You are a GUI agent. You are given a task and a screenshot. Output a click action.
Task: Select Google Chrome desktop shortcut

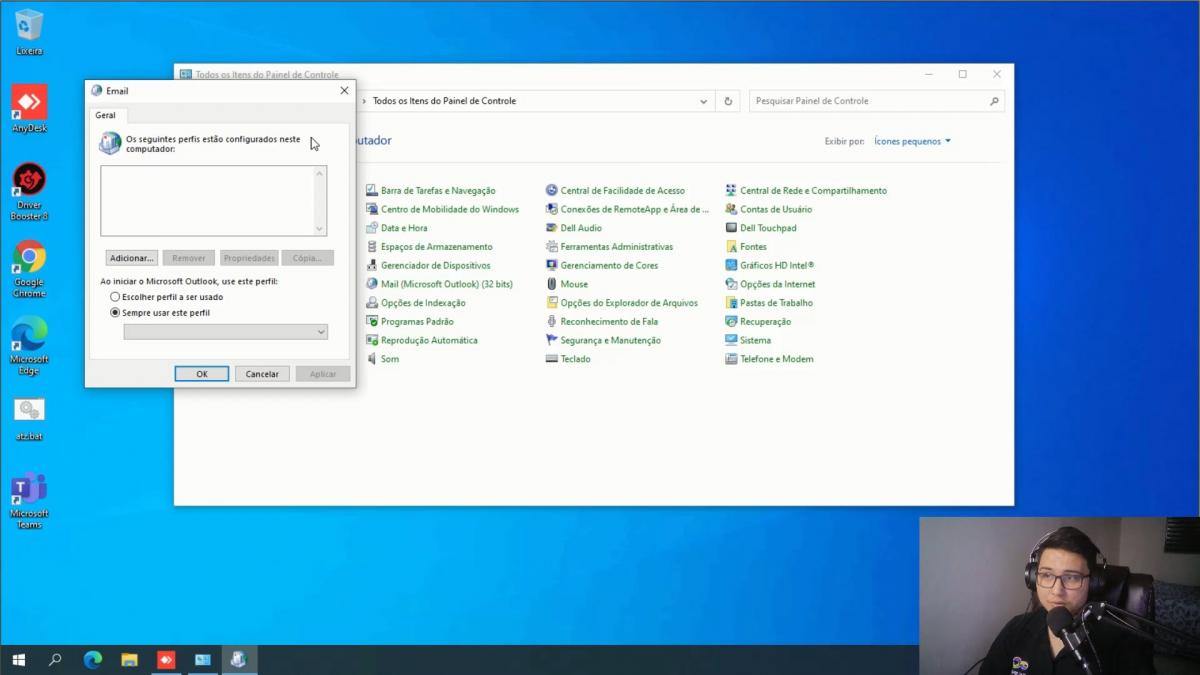[29, 268]
